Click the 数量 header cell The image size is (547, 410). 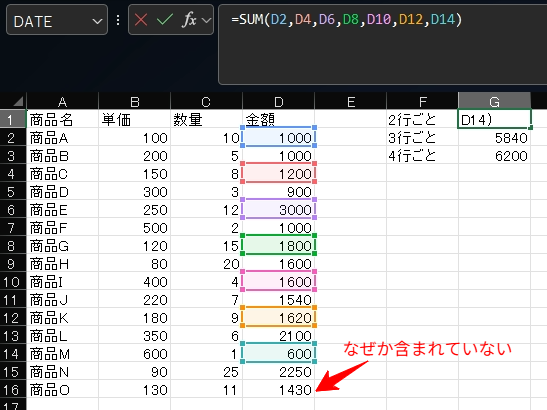pyautogui.click(x=206, y=119)
